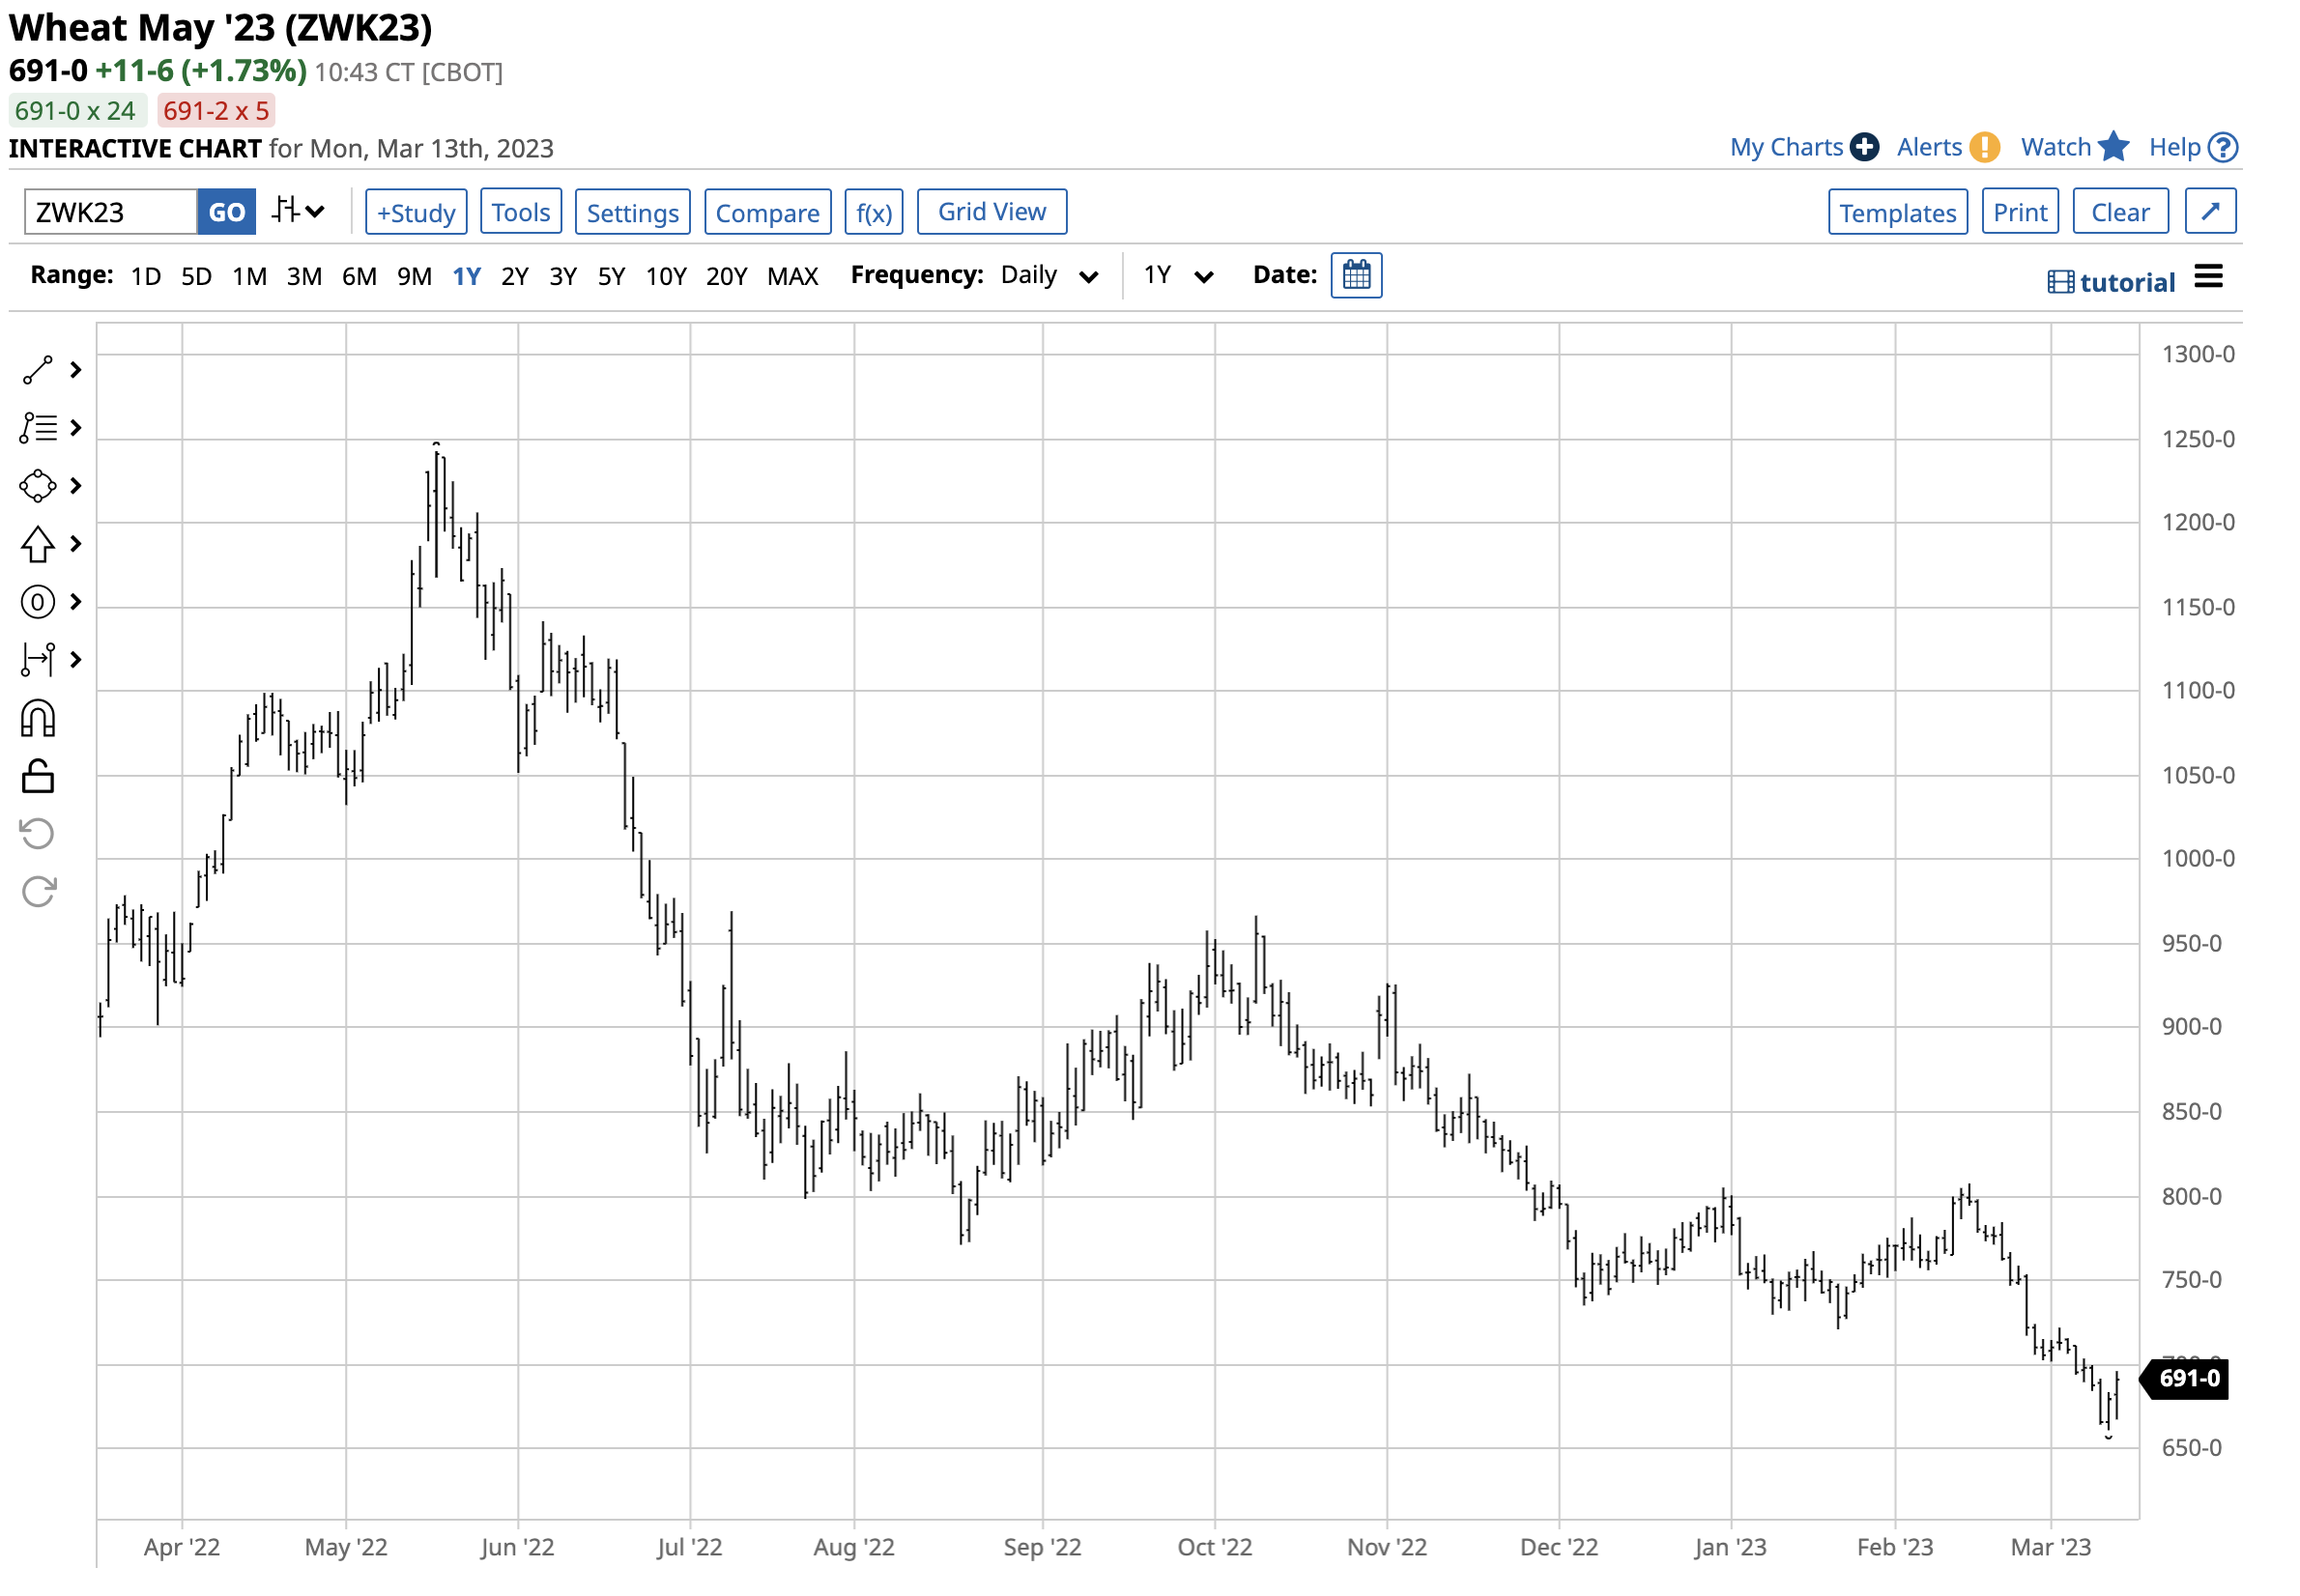
Task: Click the ZWK23 symbol input field
Action: coord(111,213)
